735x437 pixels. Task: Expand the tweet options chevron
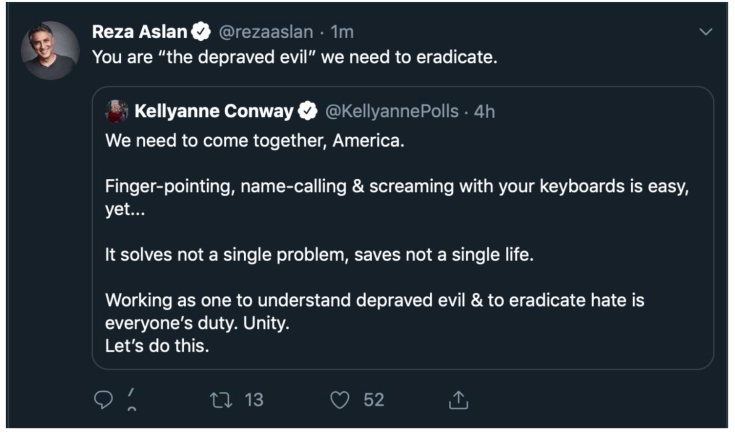pos(705,31)
